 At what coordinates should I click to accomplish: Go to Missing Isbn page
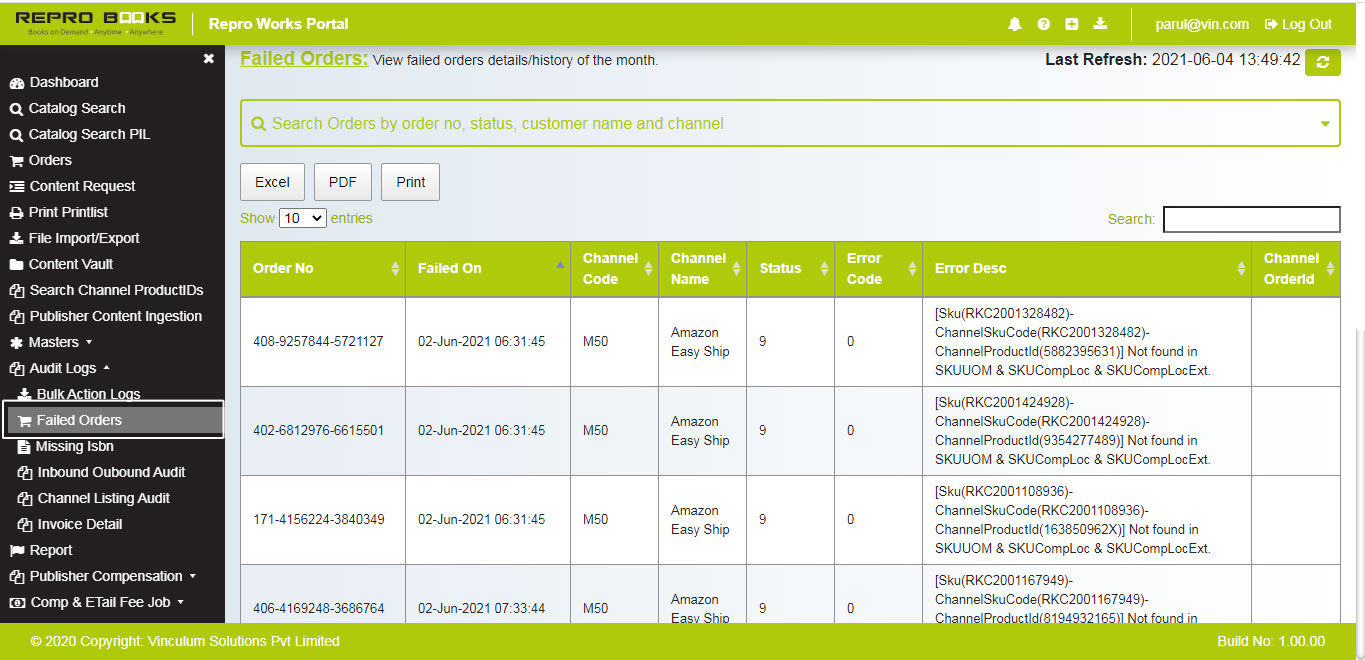click(x=74, y=446)
